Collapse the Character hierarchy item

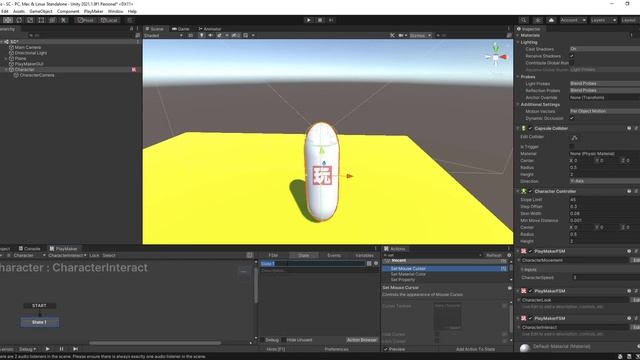pyautogui.click(x=6, y=70)
